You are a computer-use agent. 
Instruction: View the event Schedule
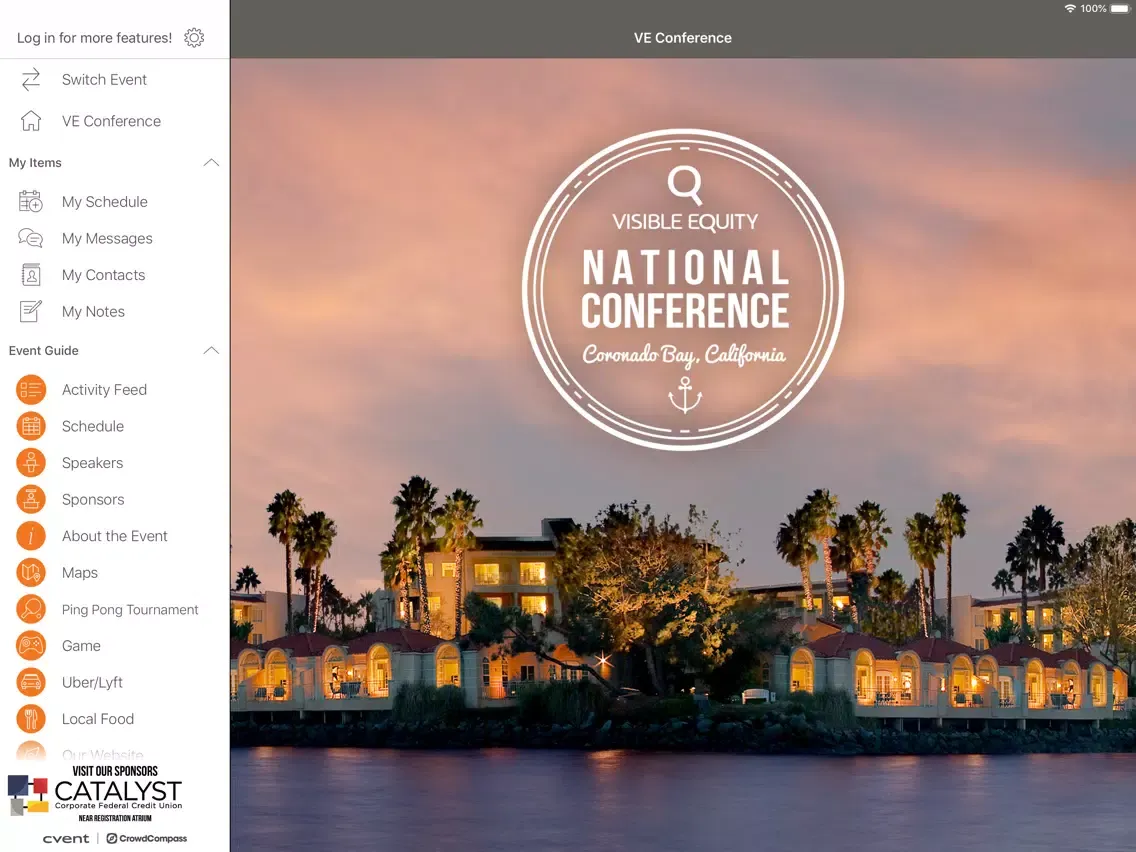[x=114, y=427]
